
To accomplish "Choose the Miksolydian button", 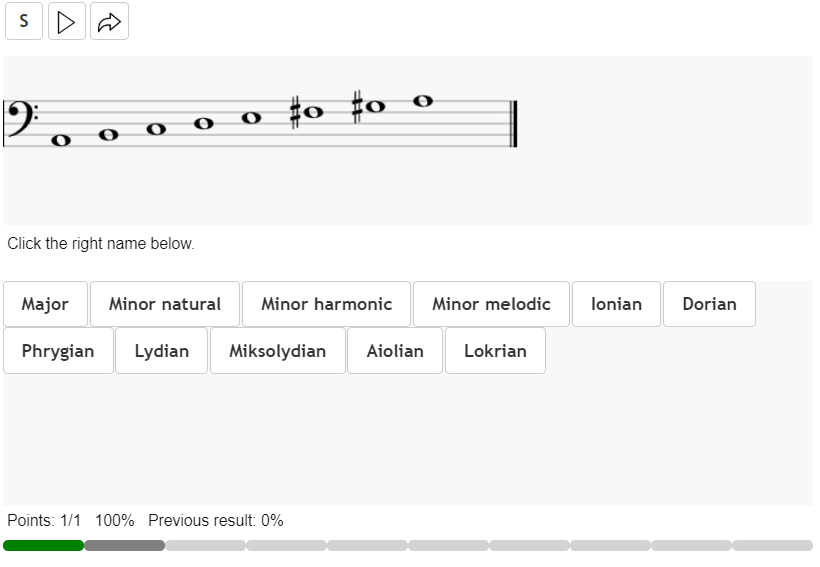I will [x=277, y=351].
